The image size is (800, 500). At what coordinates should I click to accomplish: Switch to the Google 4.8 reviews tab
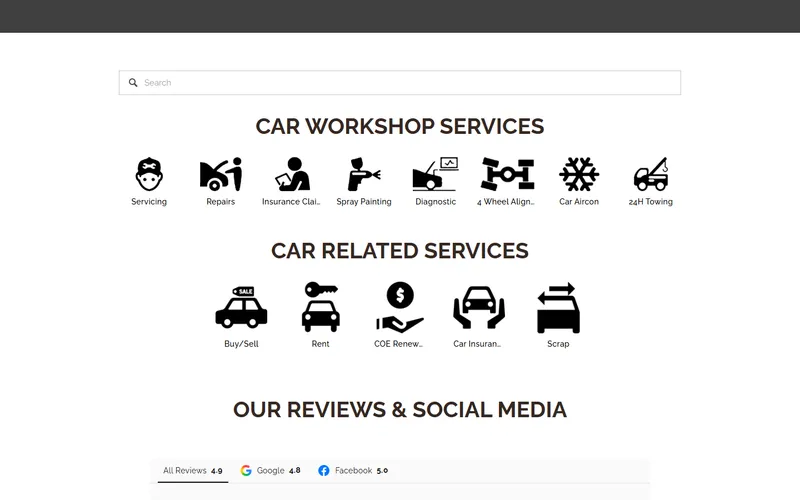click(270, 471)
